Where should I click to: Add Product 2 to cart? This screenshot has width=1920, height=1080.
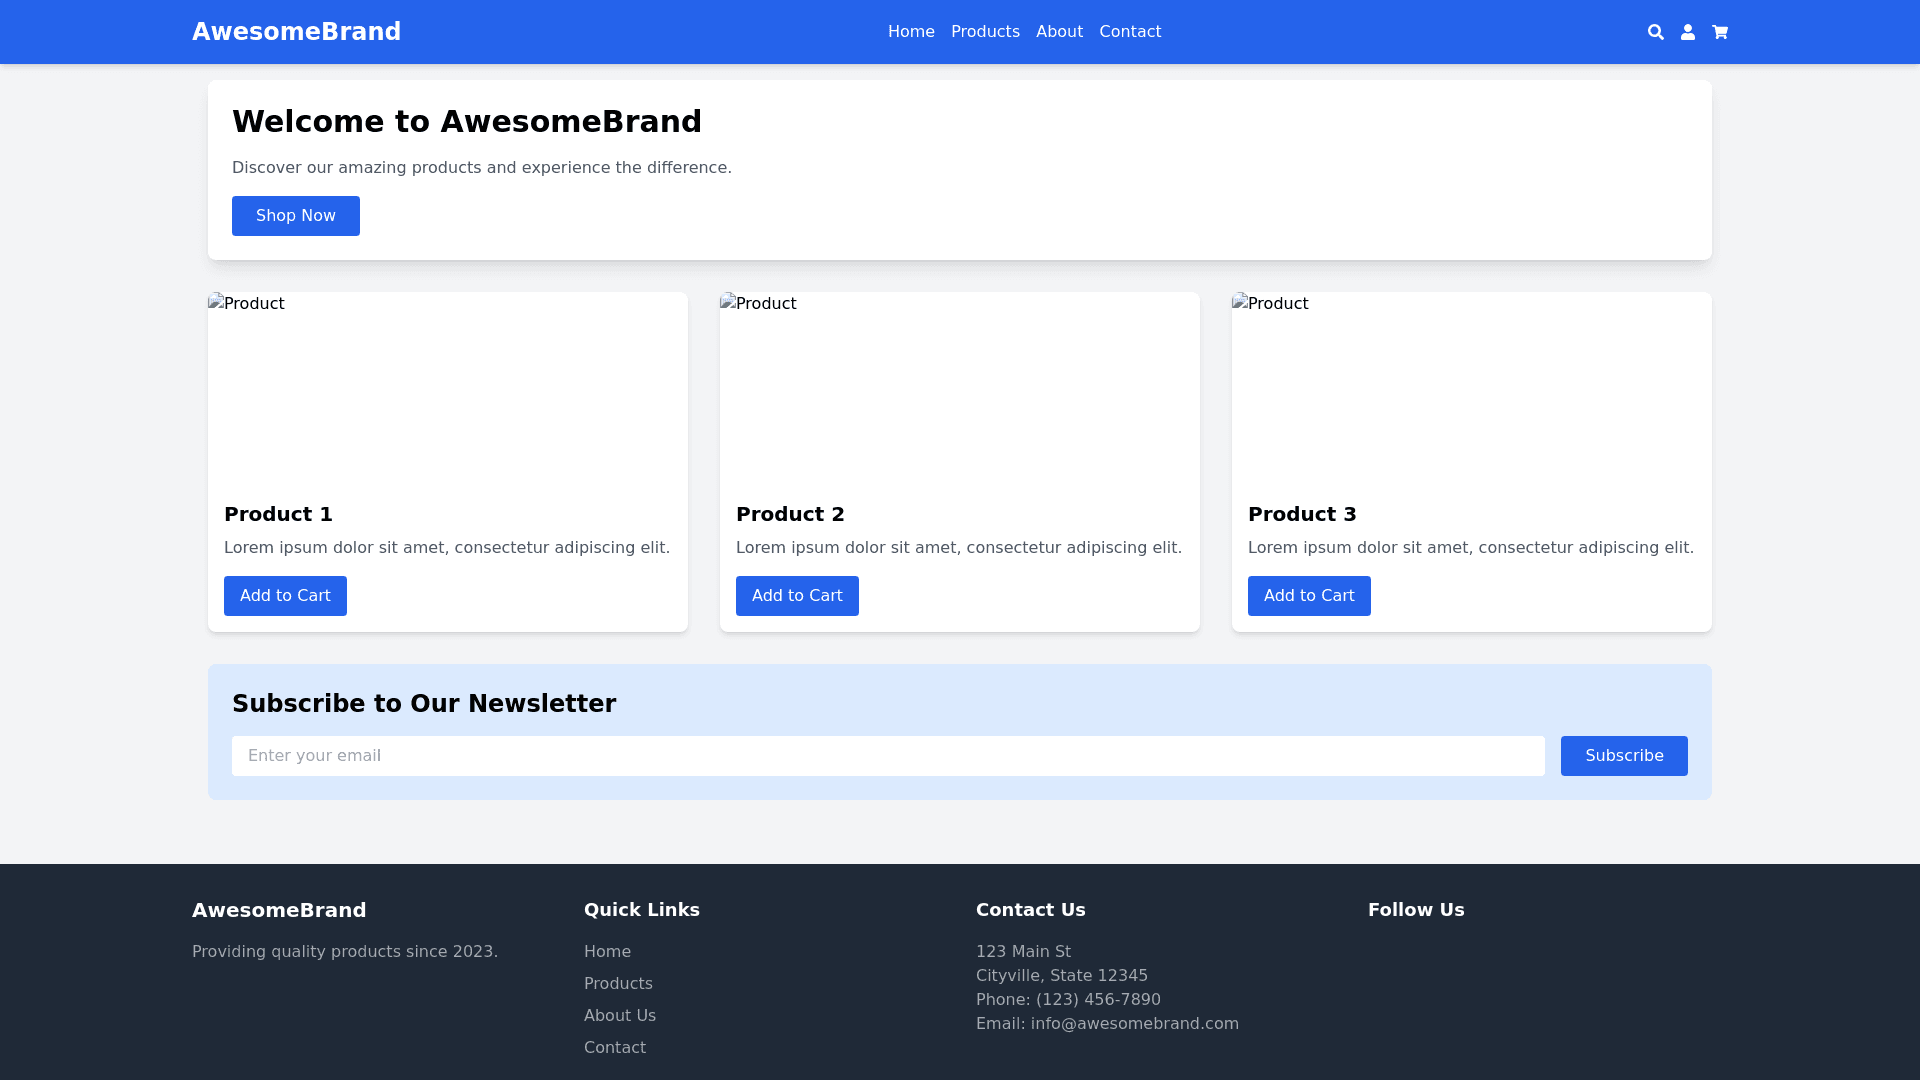797,596
